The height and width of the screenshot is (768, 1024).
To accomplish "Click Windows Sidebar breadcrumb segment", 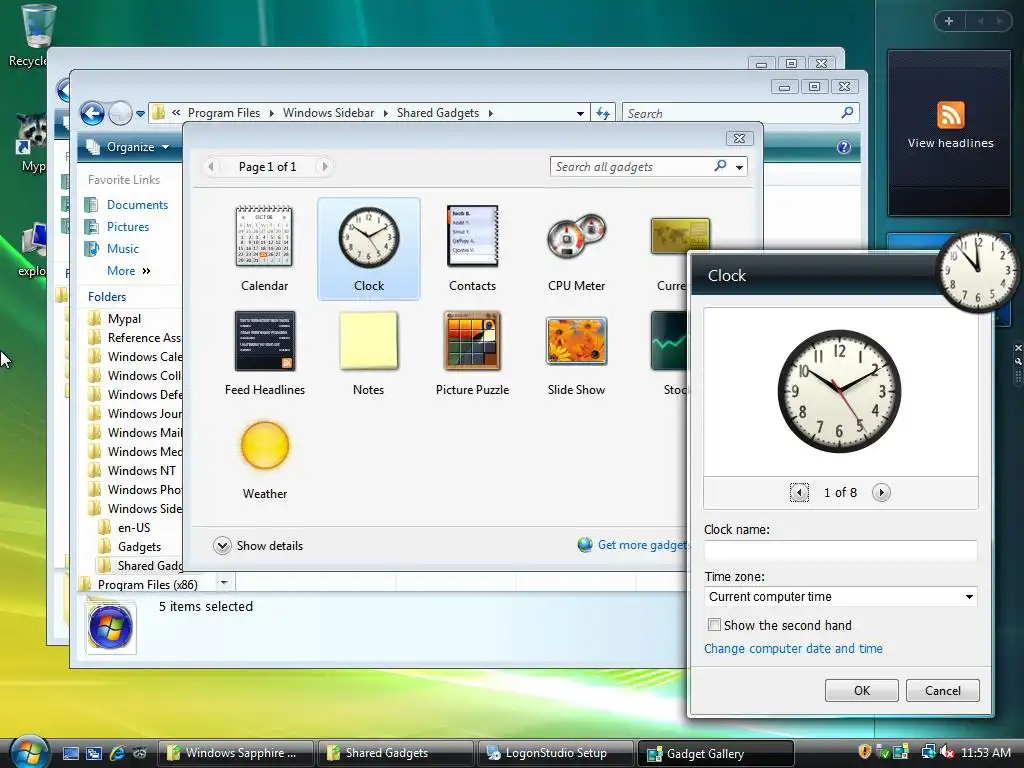I will point(328,113).
